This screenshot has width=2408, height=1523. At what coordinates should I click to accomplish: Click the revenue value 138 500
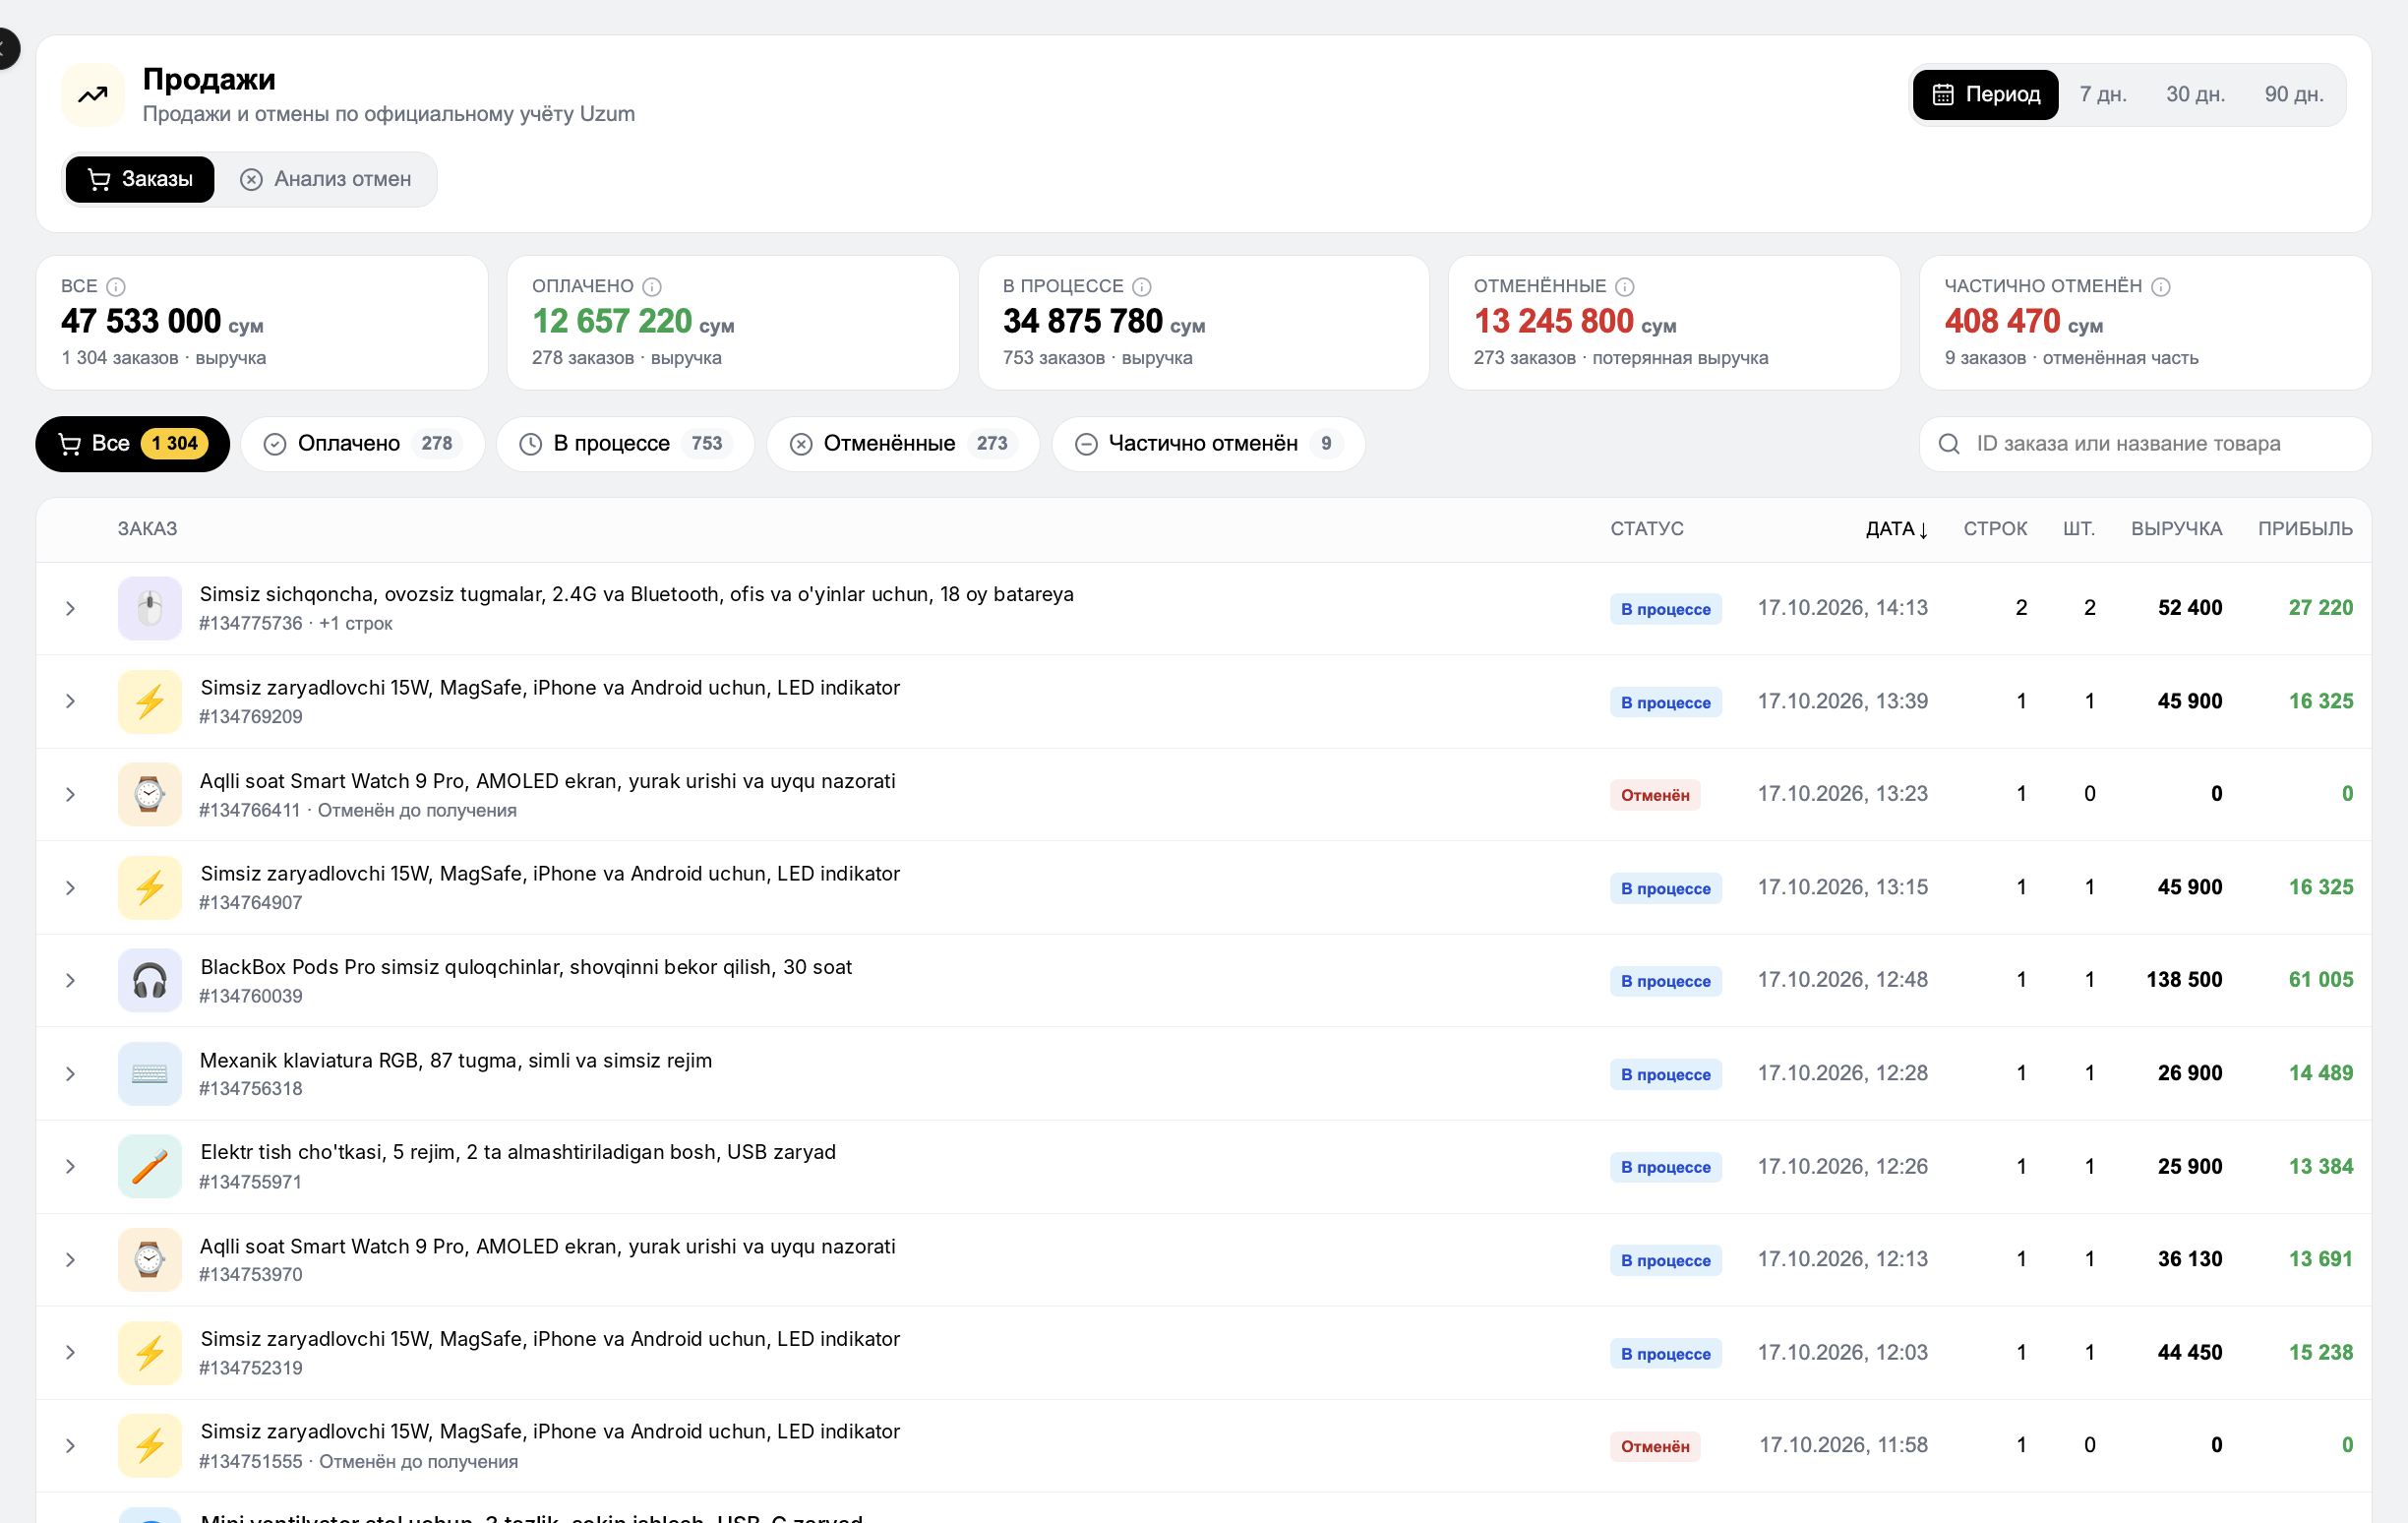(2184, 980)
